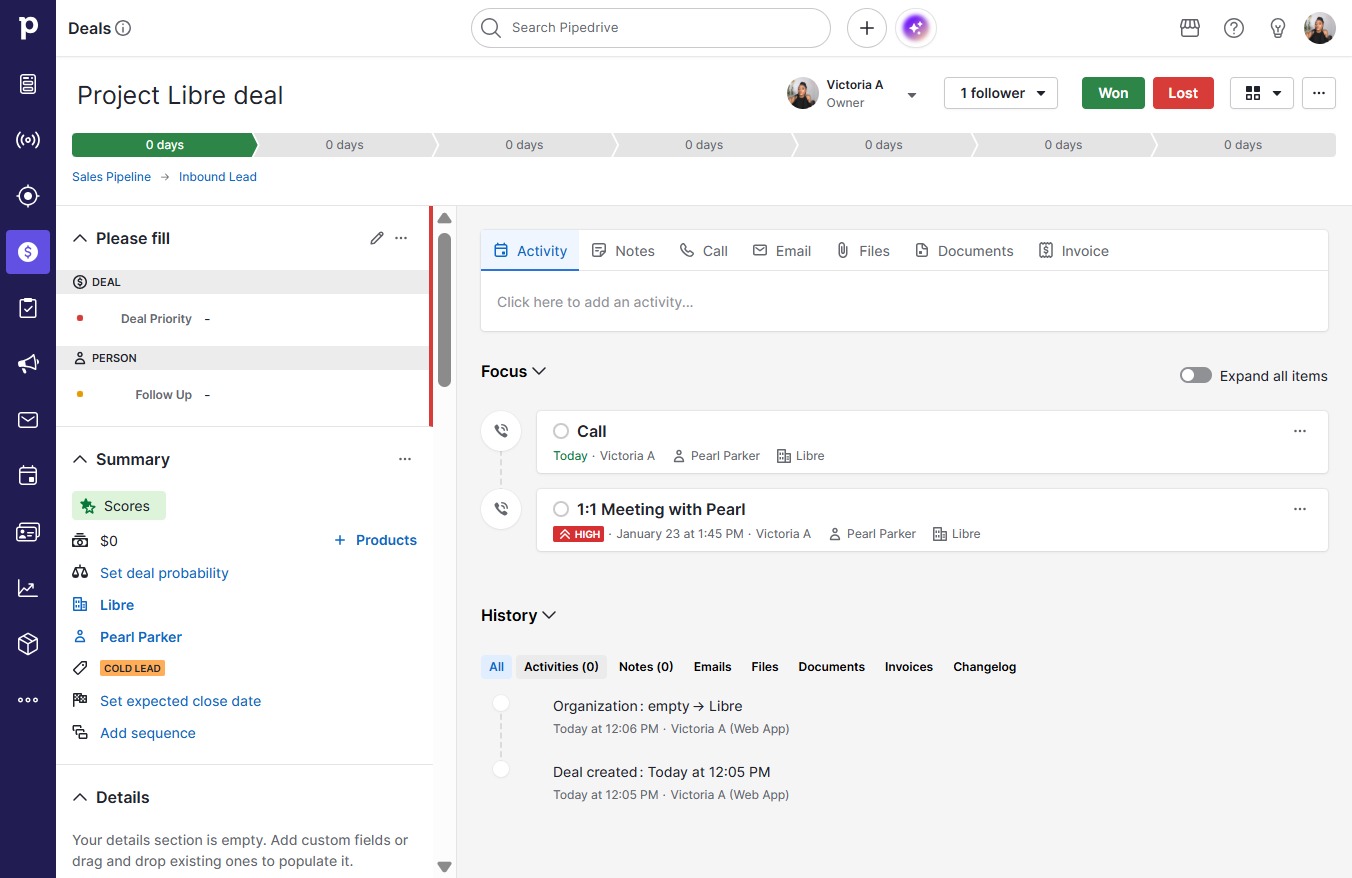Open Mail envelope icon in sidebar

coord(28,420)
